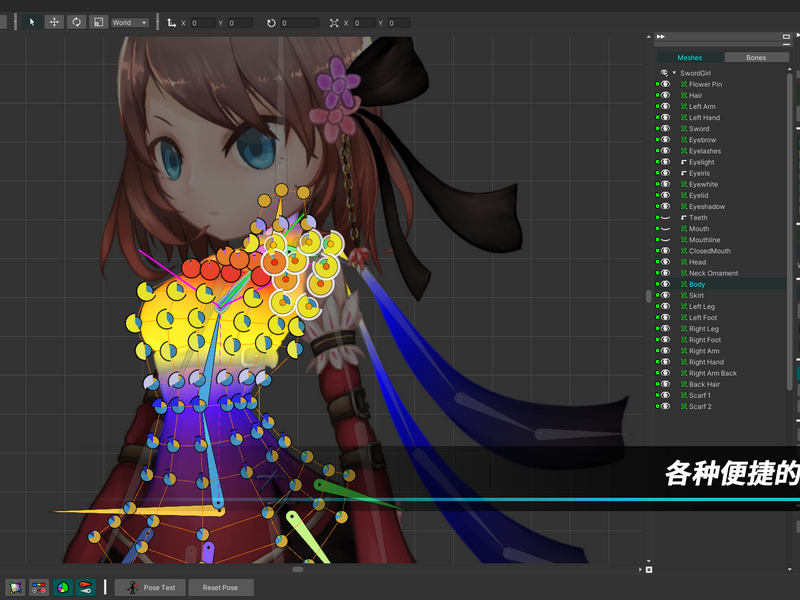Hide the Hair mesh
The image size is (800, 600).
[x=665, y=95]
